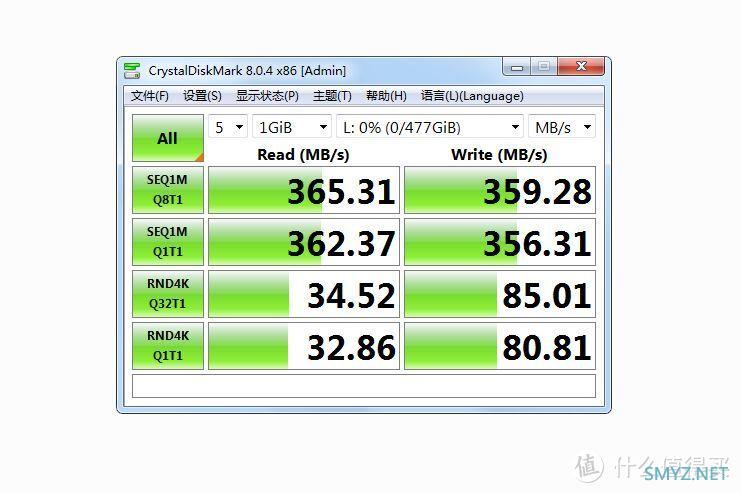Image resolution: width=741 pixels, height=493 pixels.
Task: Click the 34.52 read result
Action: pos(304,294)
